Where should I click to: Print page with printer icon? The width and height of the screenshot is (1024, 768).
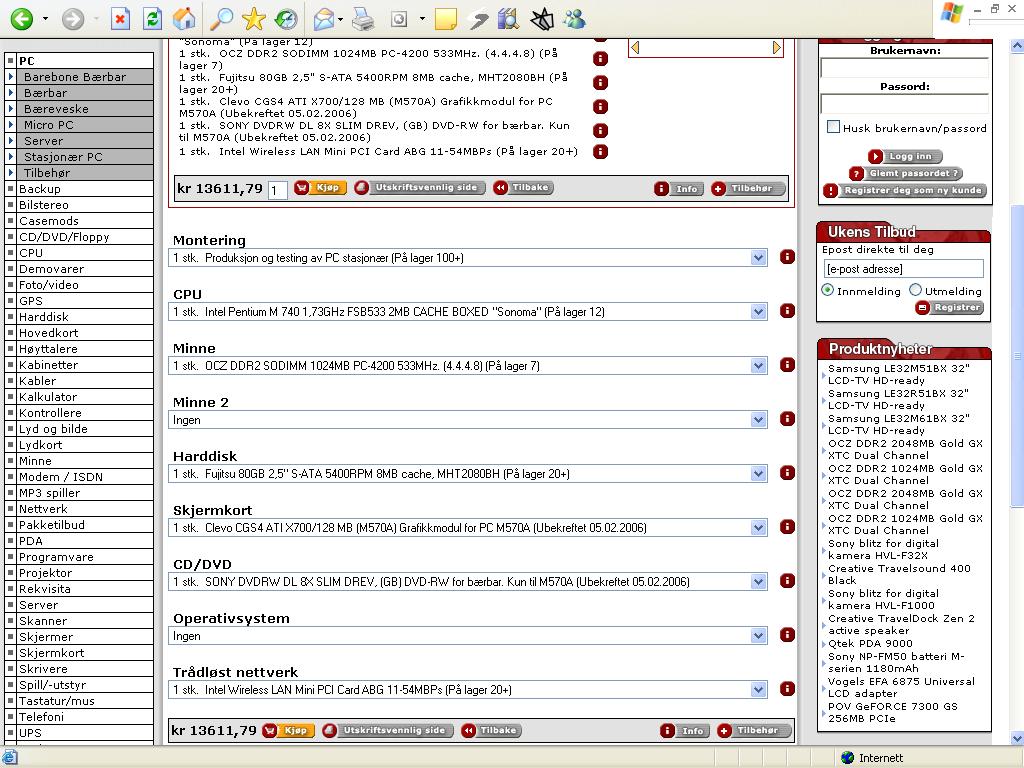click(363, 19)
